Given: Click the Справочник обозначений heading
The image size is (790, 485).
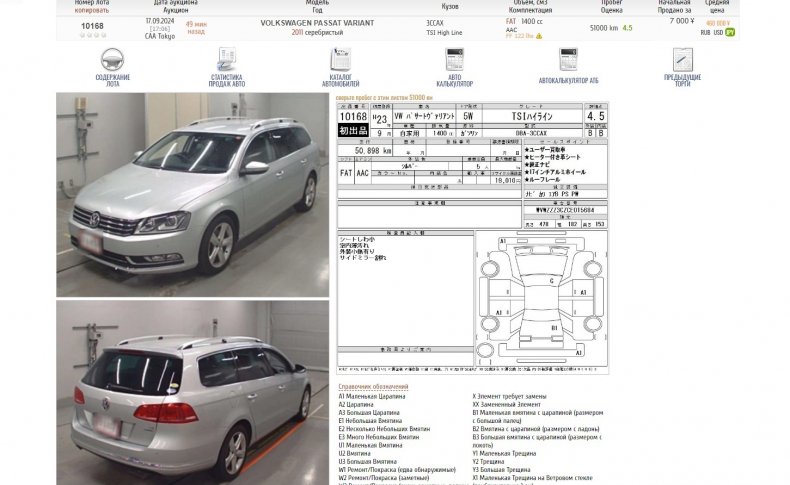Looking at the screenshot, I should [373, 387].
